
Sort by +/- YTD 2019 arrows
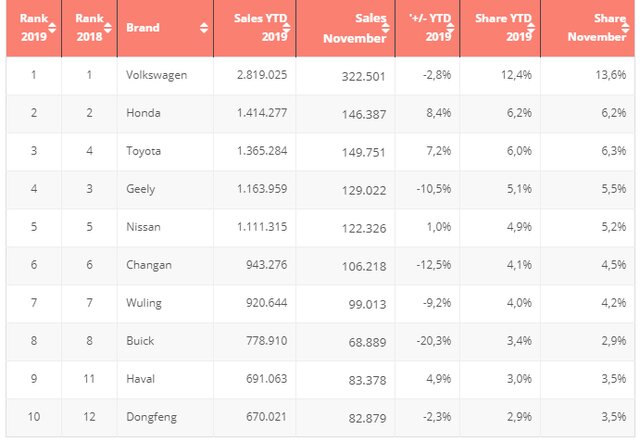[450, 28]
